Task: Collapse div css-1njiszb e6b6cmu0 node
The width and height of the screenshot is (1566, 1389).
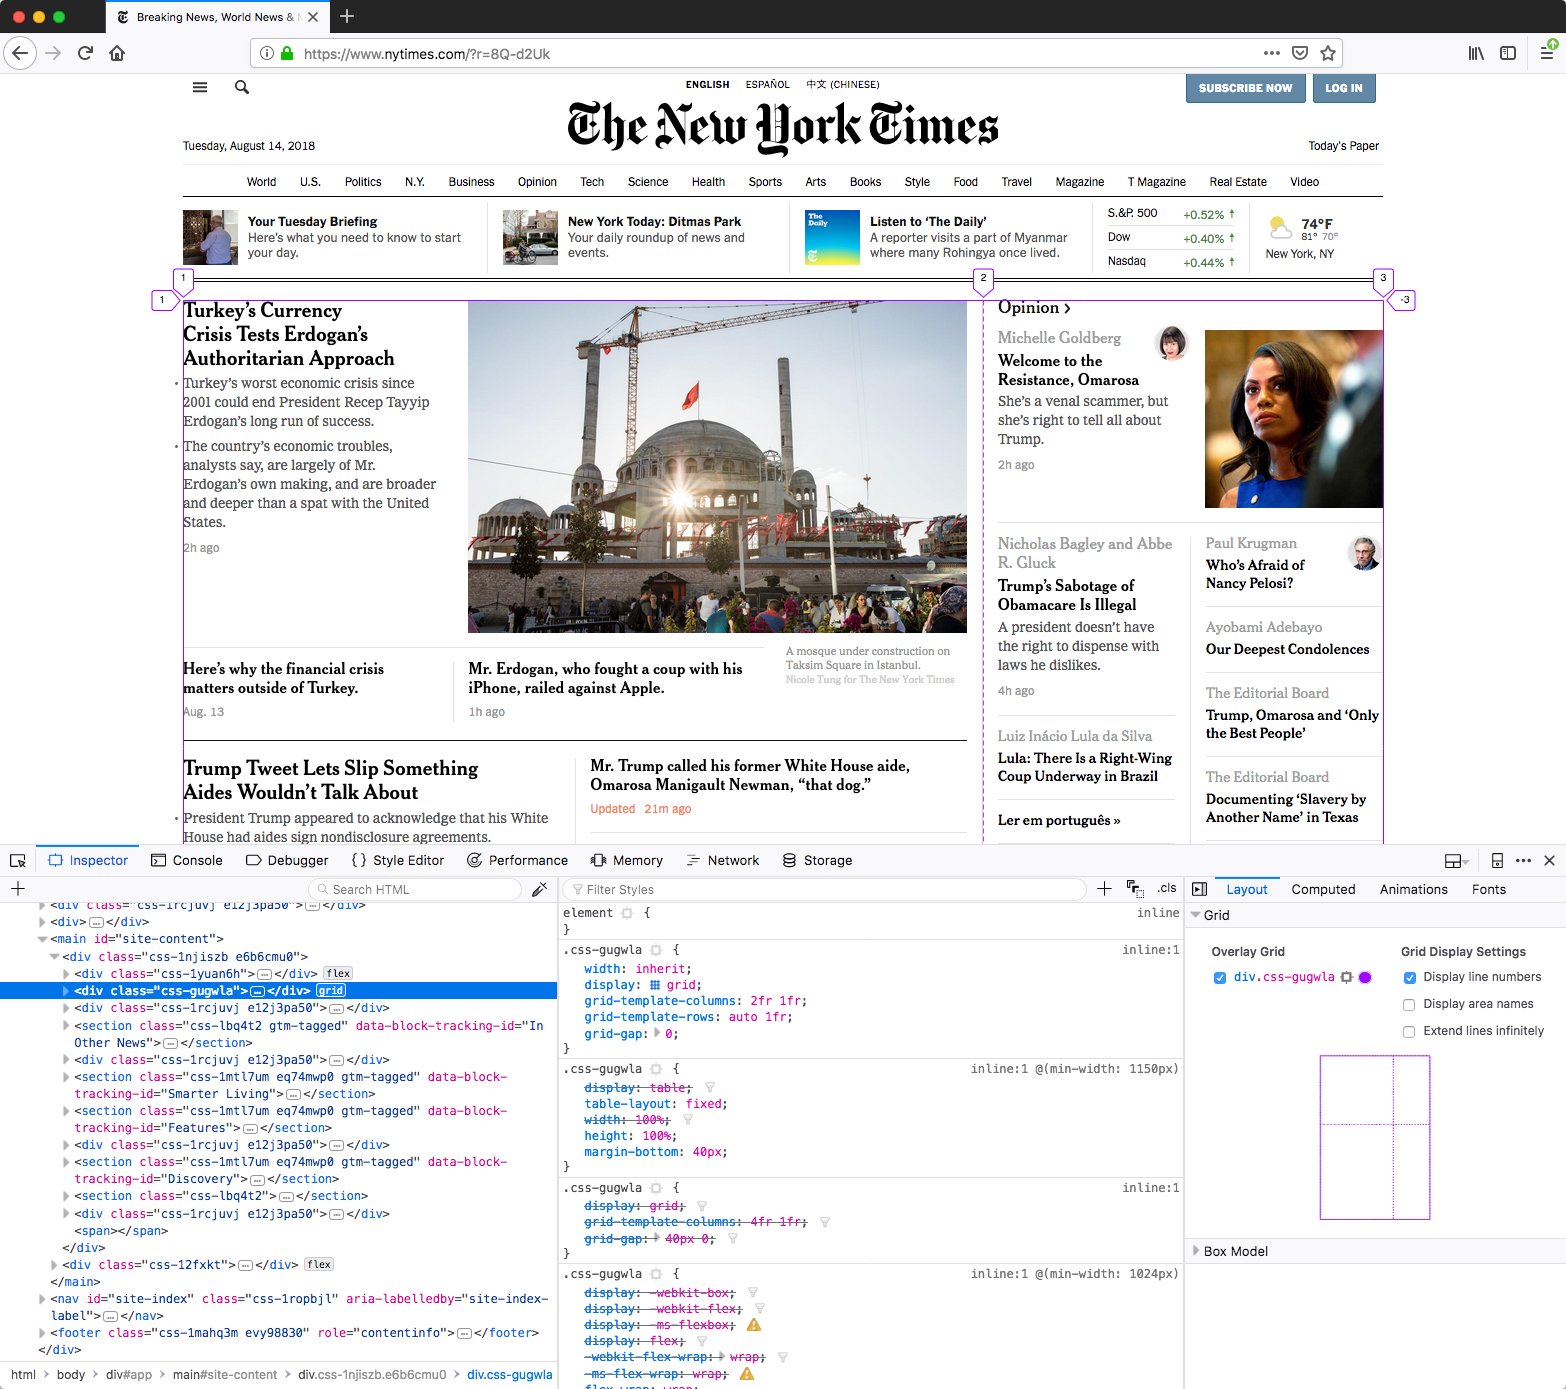Action: (54, 956)
